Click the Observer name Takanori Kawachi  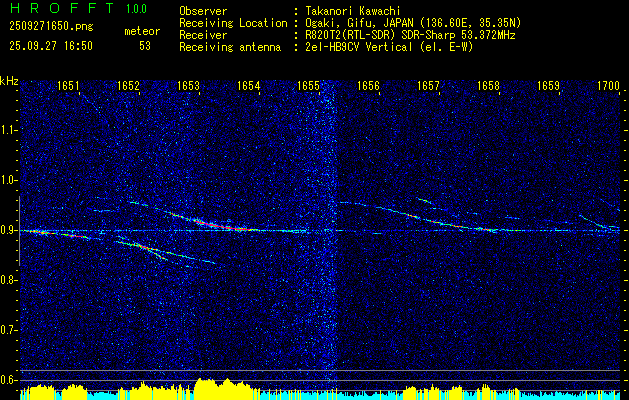tap(353, 11)
